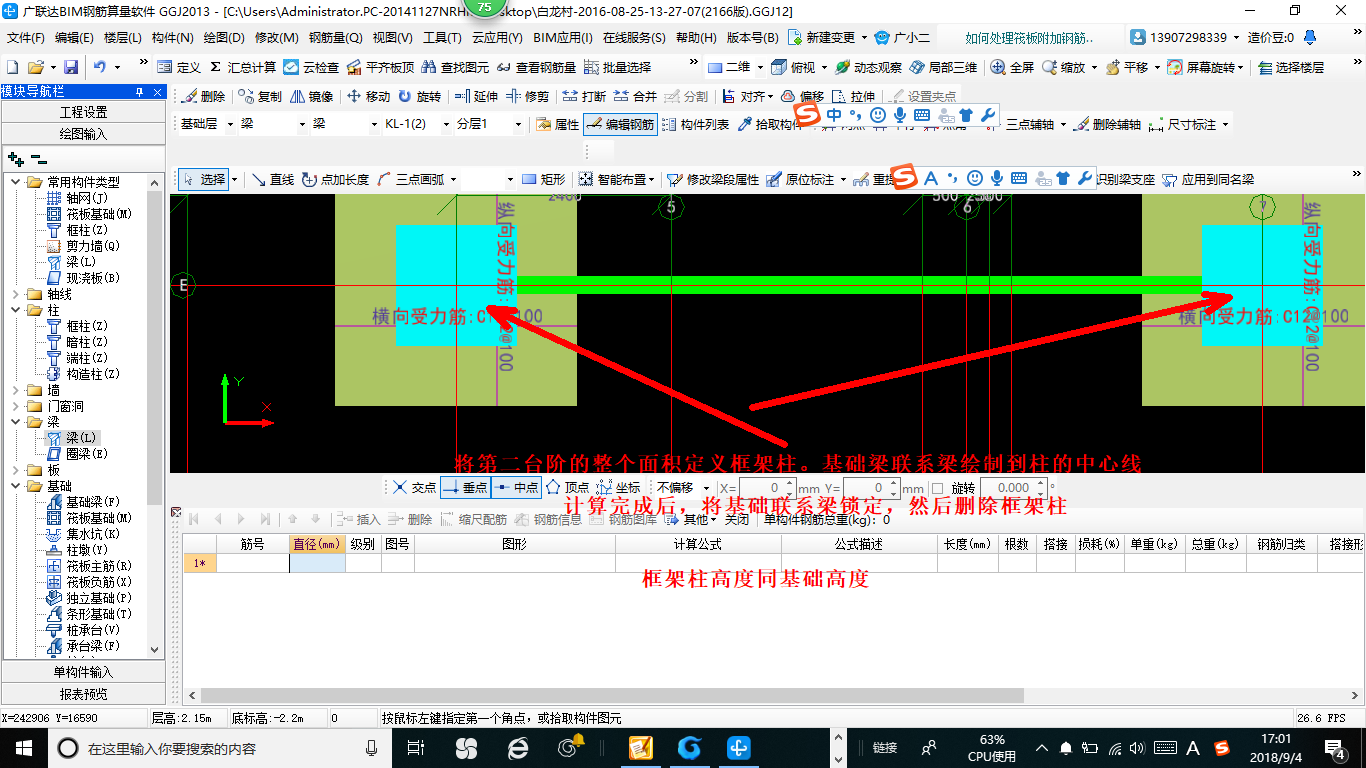Select the 矩形 rectangle drawing tool
1366x768 pixels.
click(543, 180)
